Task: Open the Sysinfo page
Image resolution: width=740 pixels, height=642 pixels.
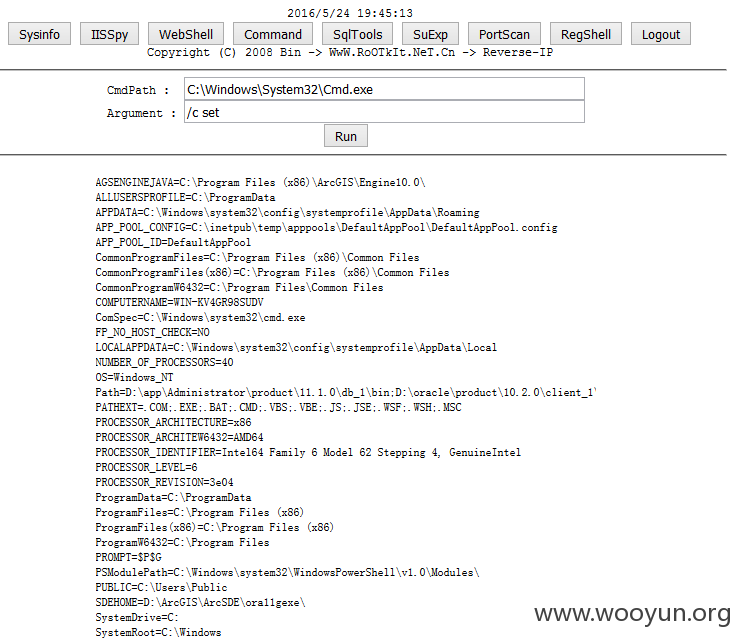Action: point(39,34)
